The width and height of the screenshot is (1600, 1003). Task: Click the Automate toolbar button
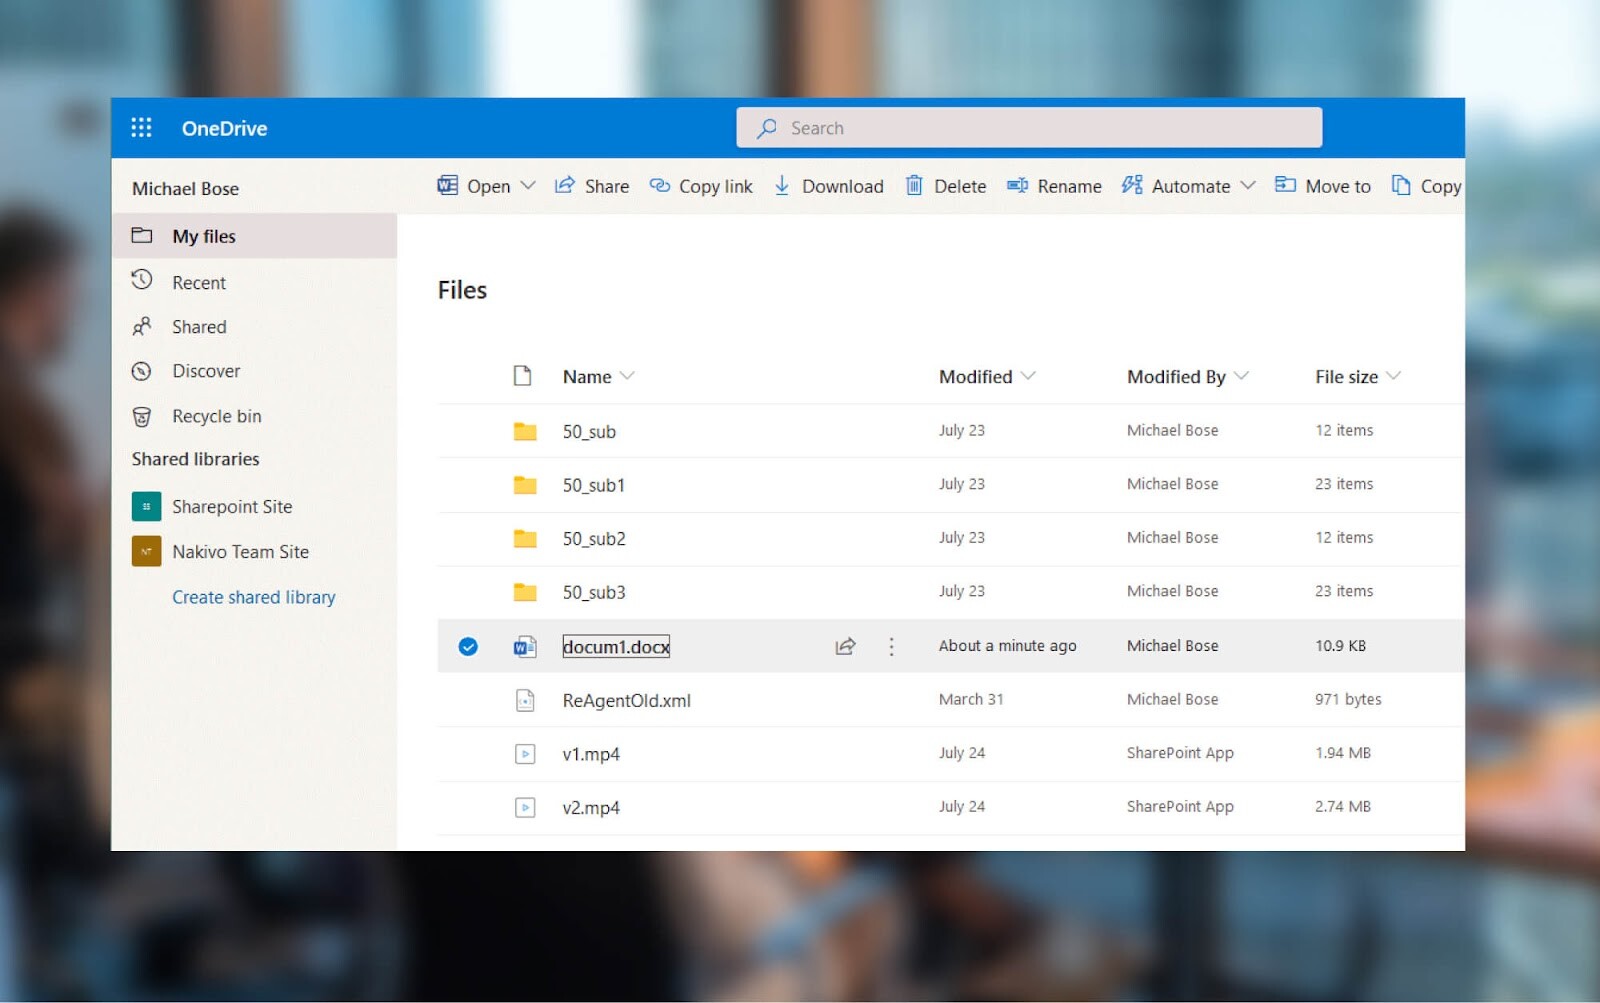[1176, 186]
